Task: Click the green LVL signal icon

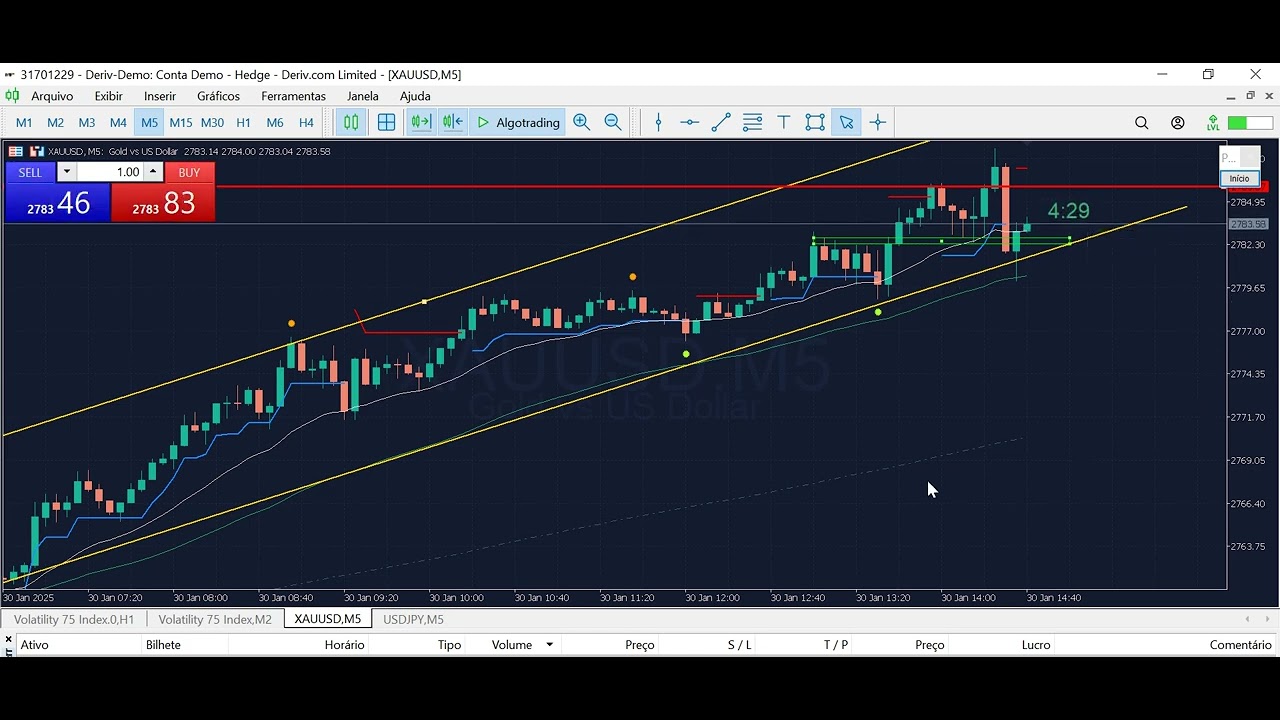Action: click(1213, 123)
